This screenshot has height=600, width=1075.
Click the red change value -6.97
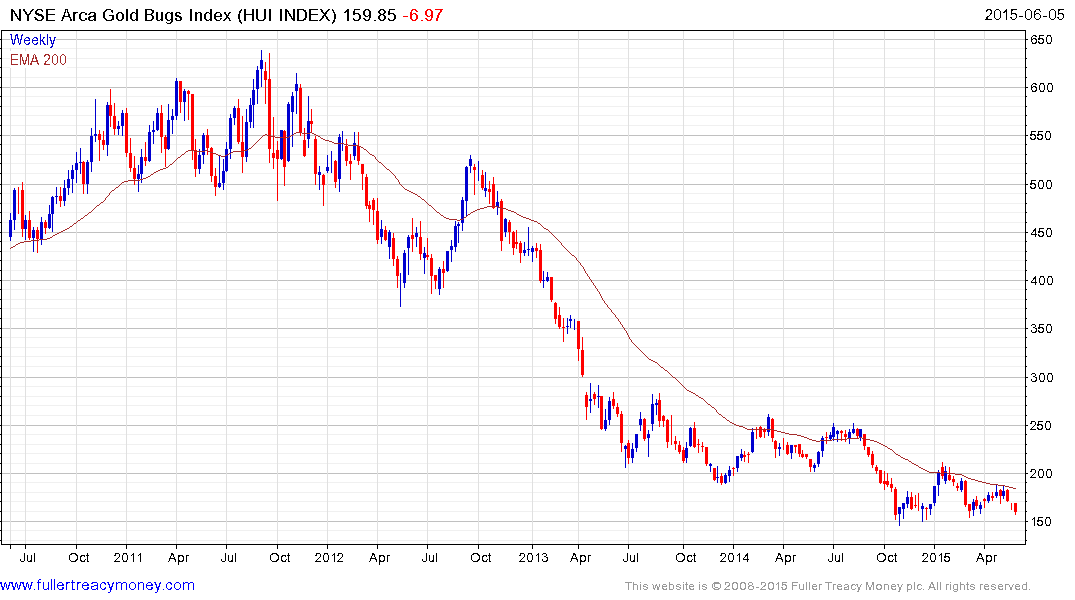point(422,15)
